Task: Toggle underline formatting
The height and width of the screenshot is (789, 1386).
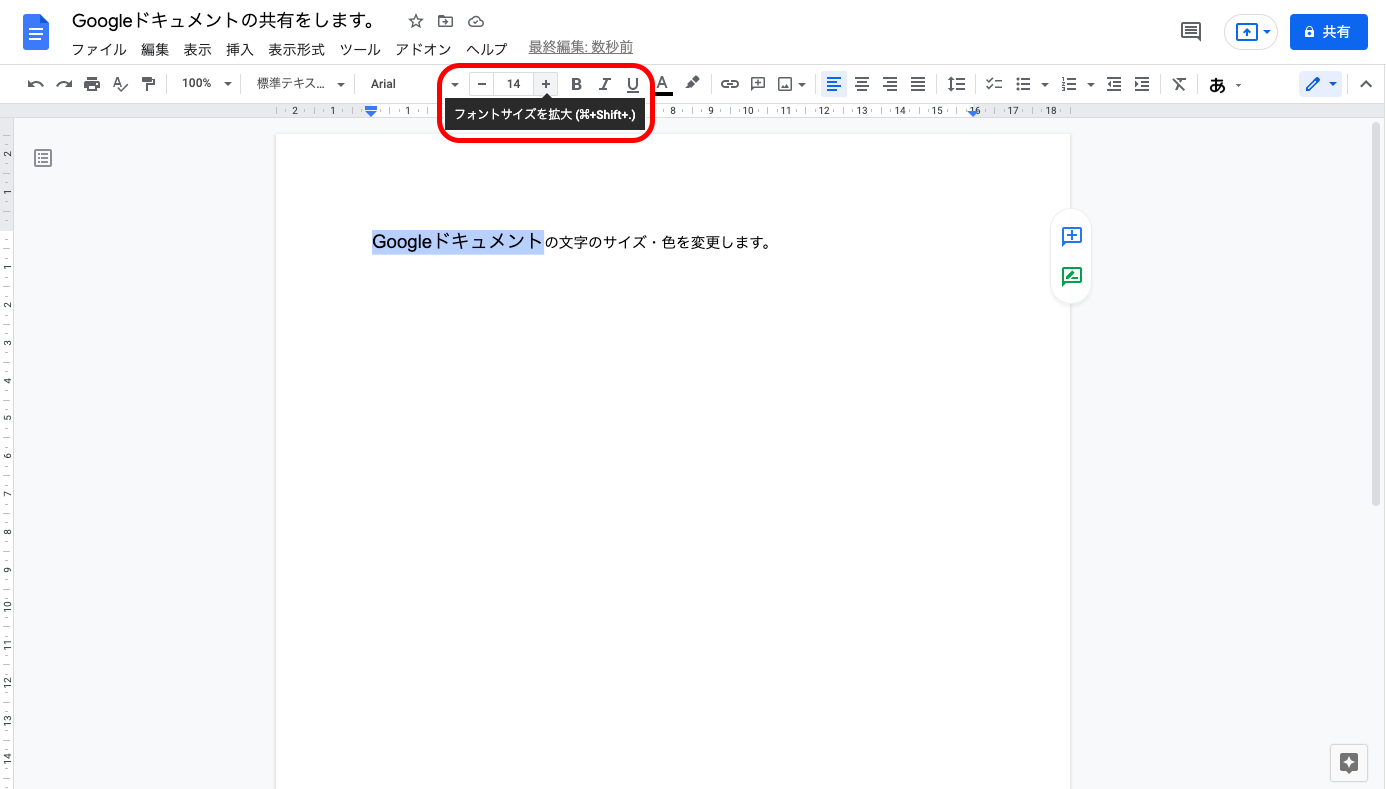Action: (632, 84)
